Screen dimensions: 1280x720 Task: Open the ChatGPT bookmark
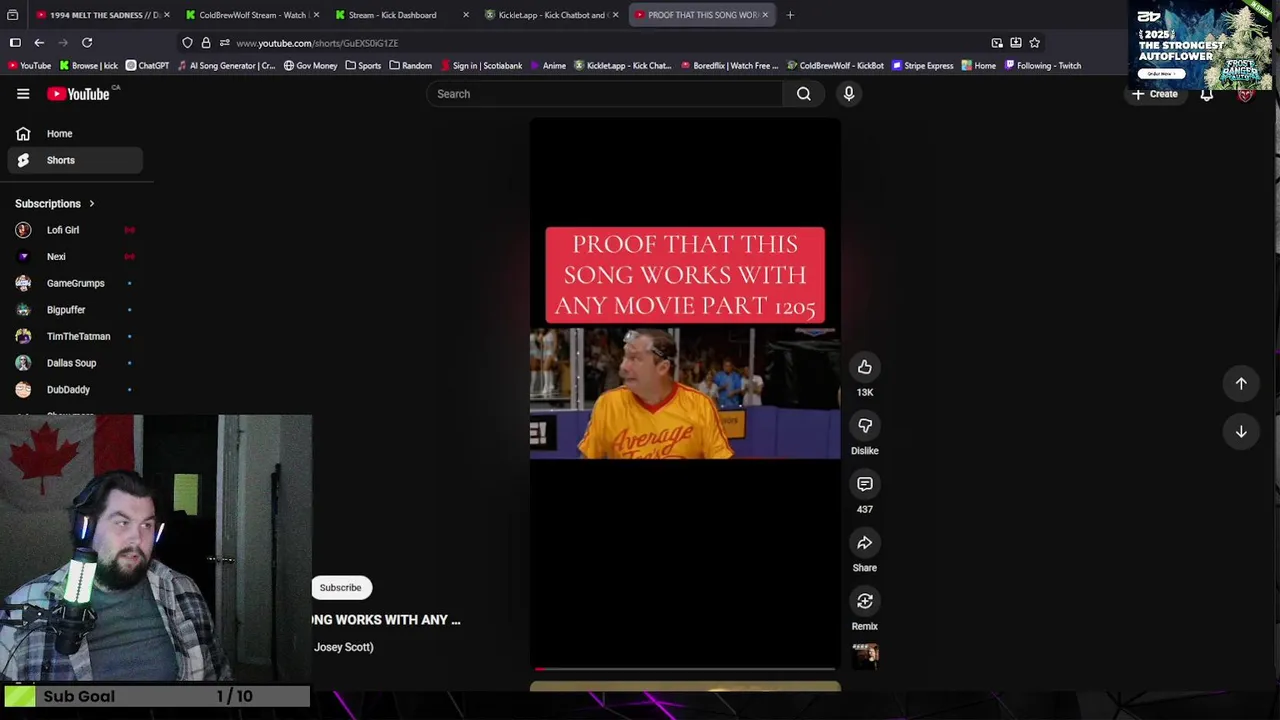tap(148, 66)
